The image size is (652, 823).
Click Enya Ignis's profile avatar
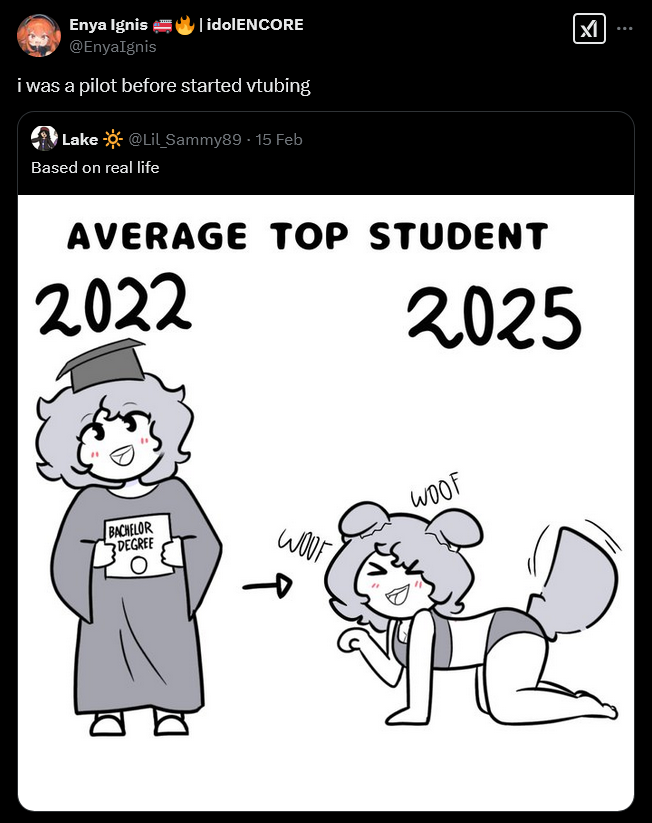pyautogui.click(x=39, y=35)
